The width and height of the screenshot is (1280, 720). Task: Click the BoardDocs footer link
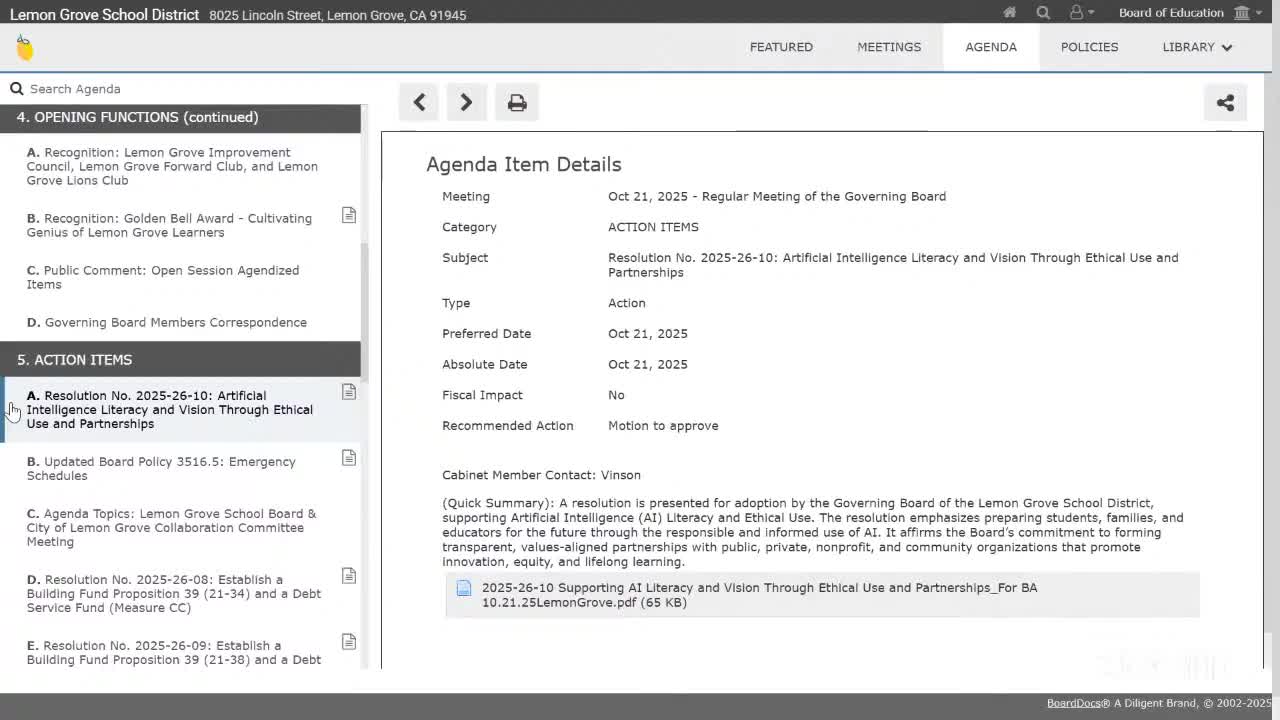[x=1073, y=703]
